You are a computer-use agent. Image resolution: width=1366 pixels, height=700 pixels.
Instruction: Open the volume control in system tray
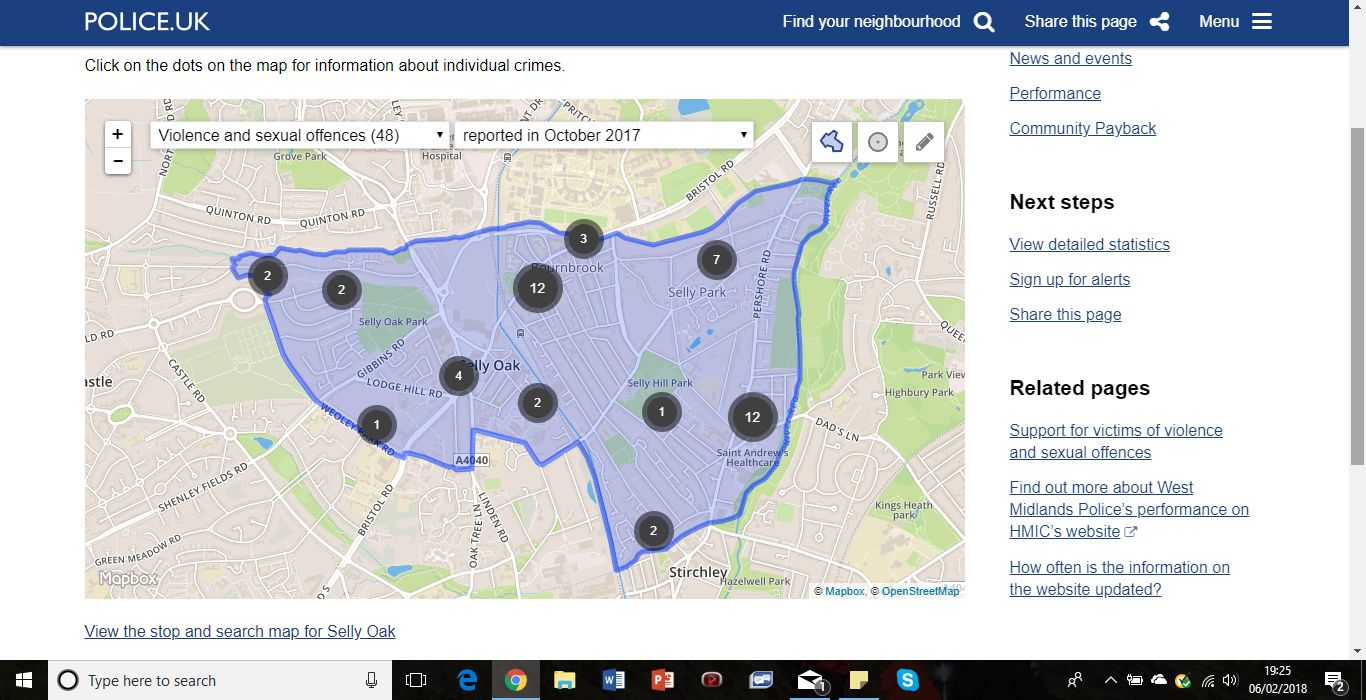[1230, 681]
